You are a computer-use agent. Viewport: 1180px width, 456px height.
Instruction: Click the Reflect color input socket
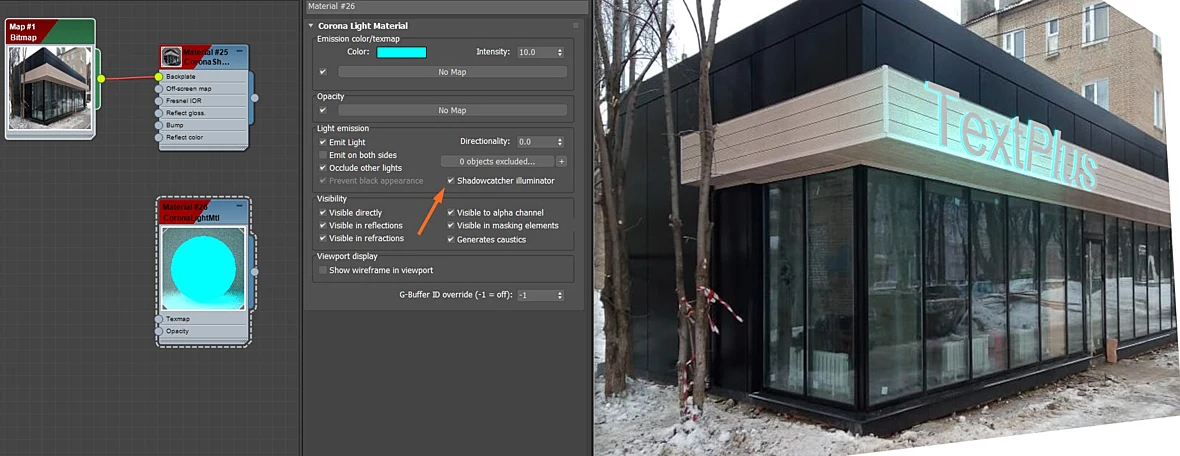[159, 137]
